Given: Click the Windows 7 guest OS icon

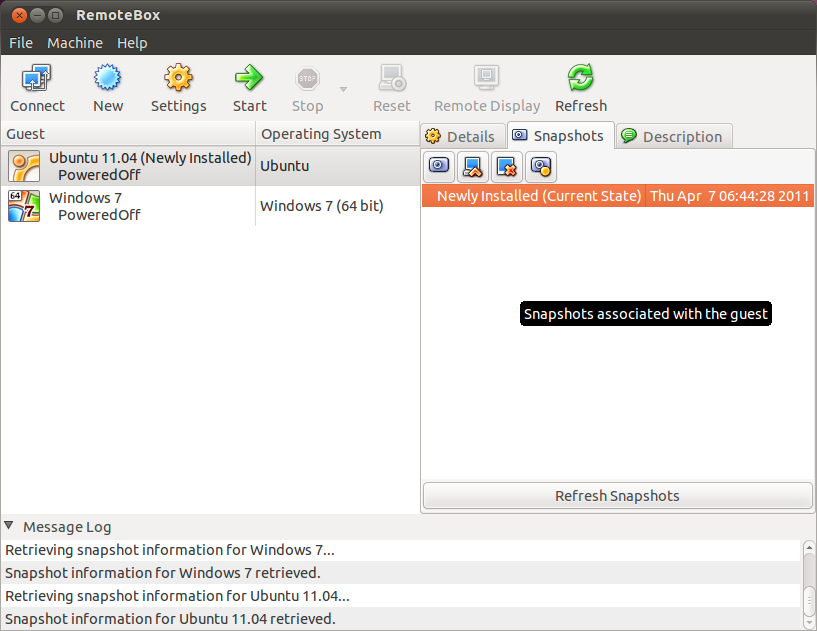Looking at the screenshot, I should (24, 206).
